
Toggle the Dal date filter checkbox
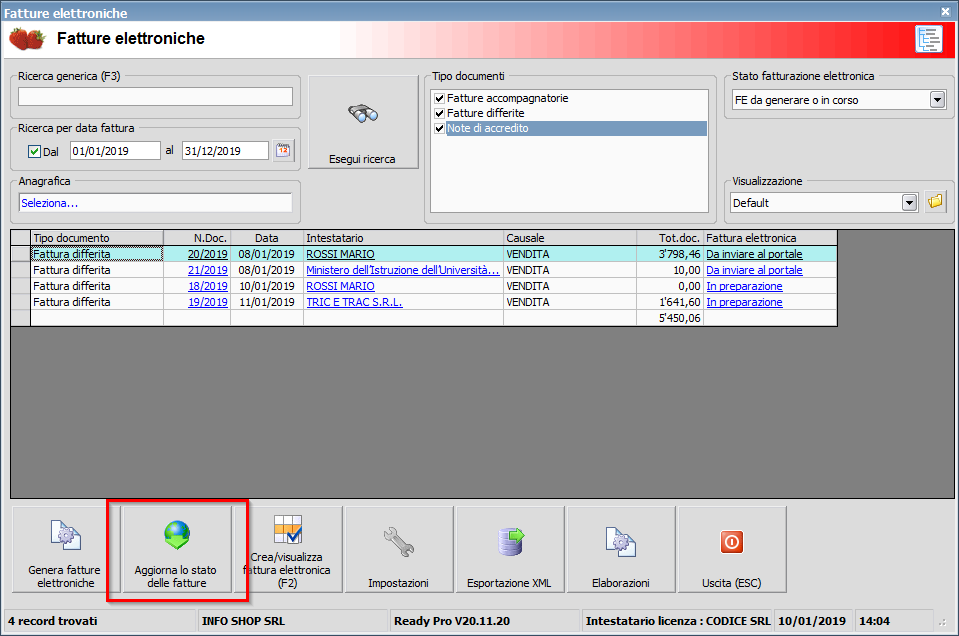(x=34, y=151)
